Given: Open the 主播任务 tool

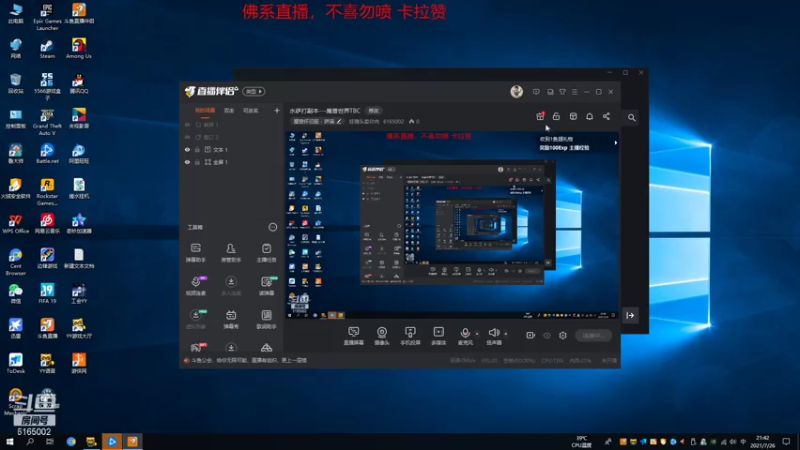Looking at the screenshot, I should [266, 253].
